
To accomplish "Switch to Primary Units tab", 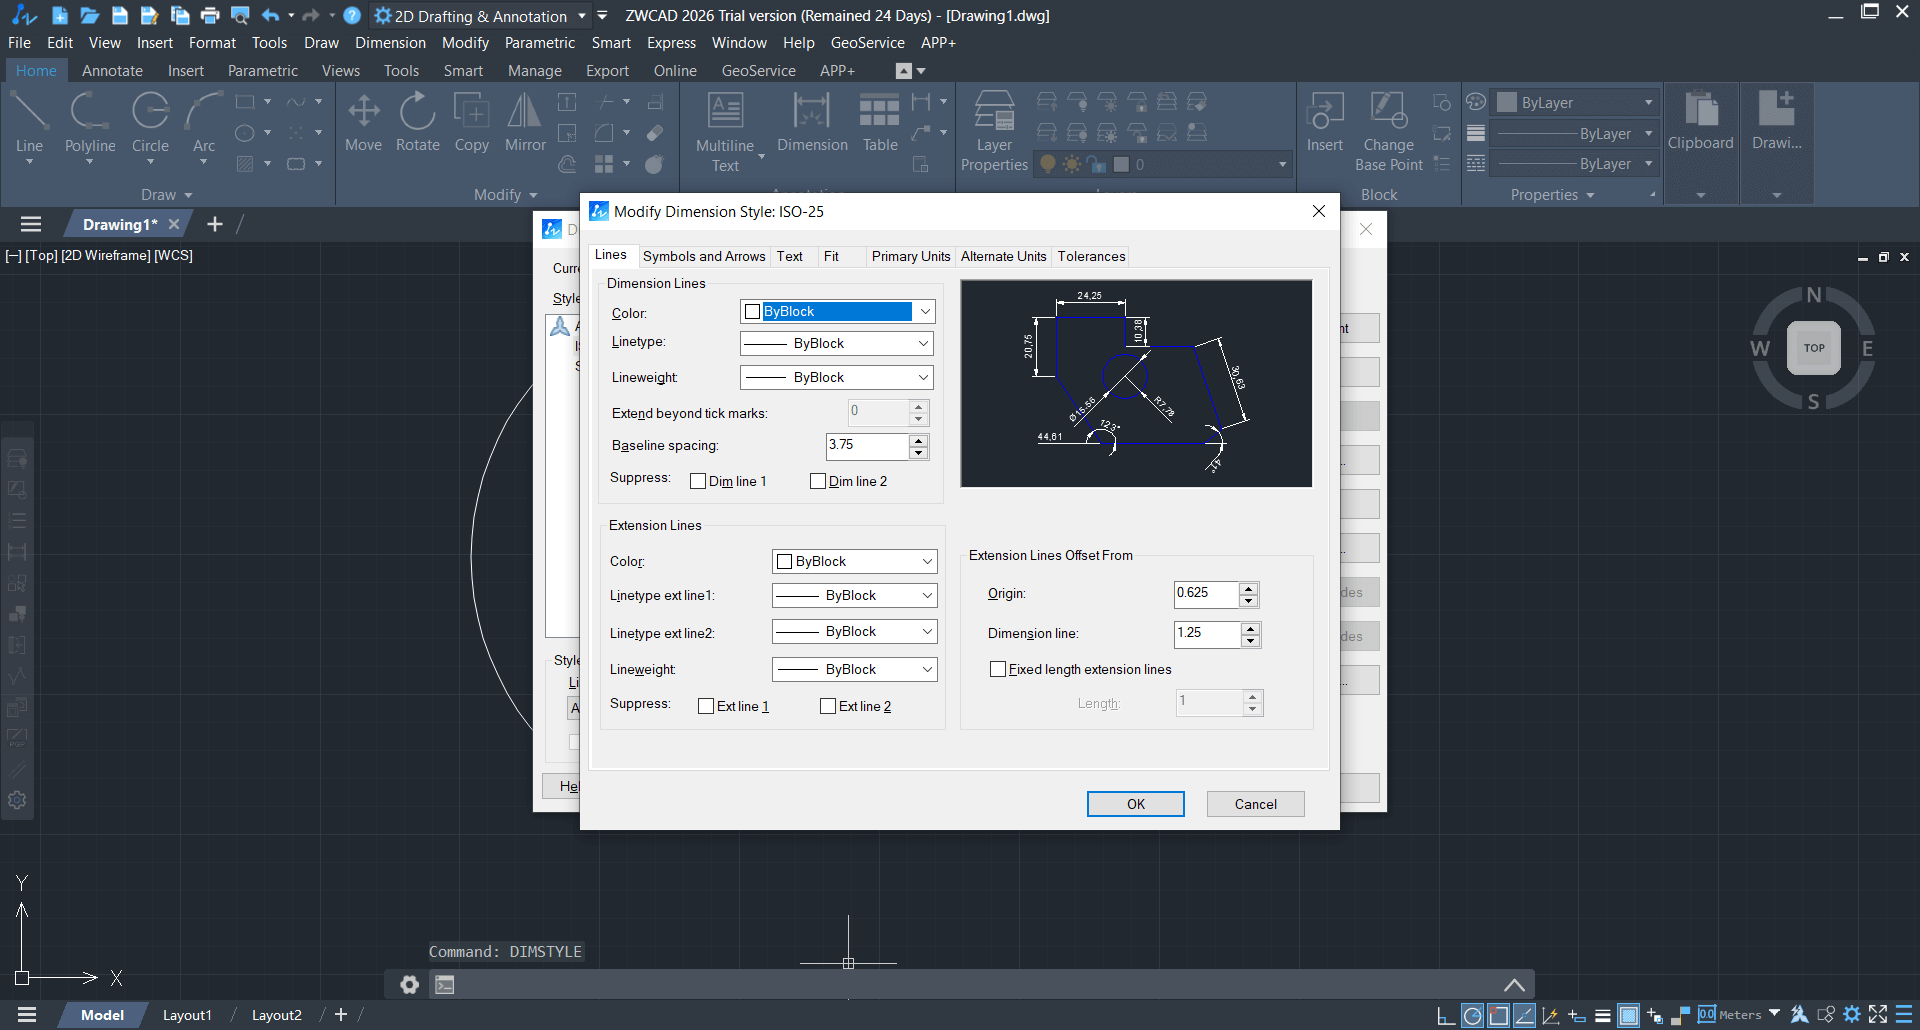I will 911,256.
